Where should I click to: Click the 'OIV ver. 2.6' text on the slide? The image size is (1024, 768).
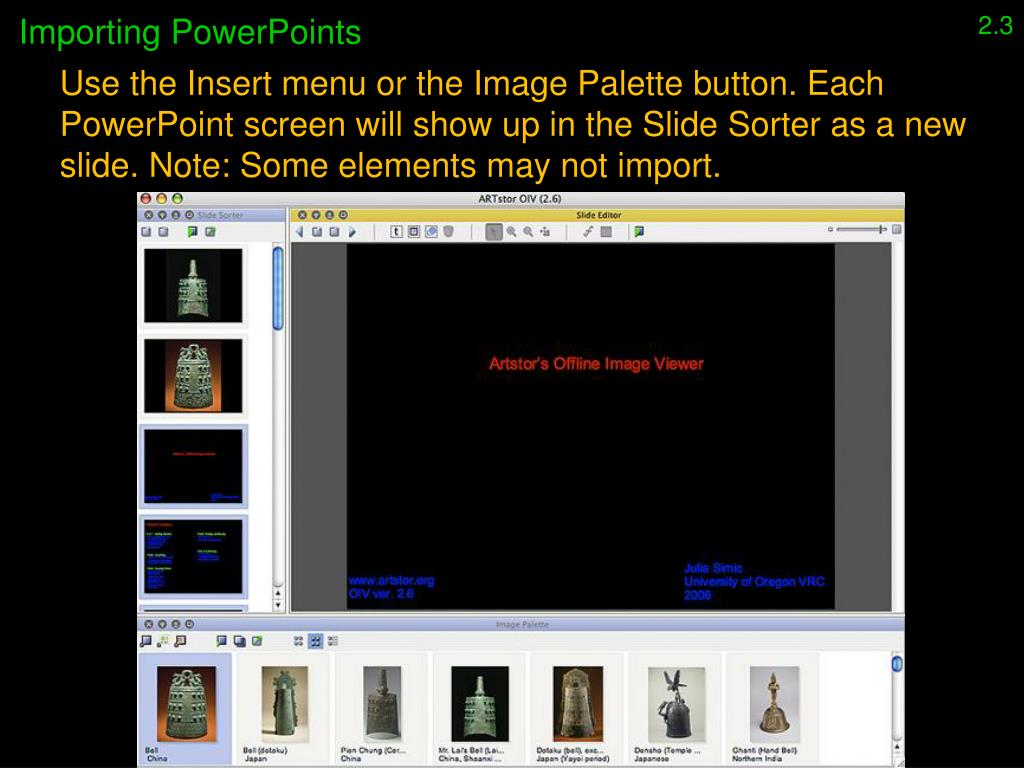(x=381, y=594)
